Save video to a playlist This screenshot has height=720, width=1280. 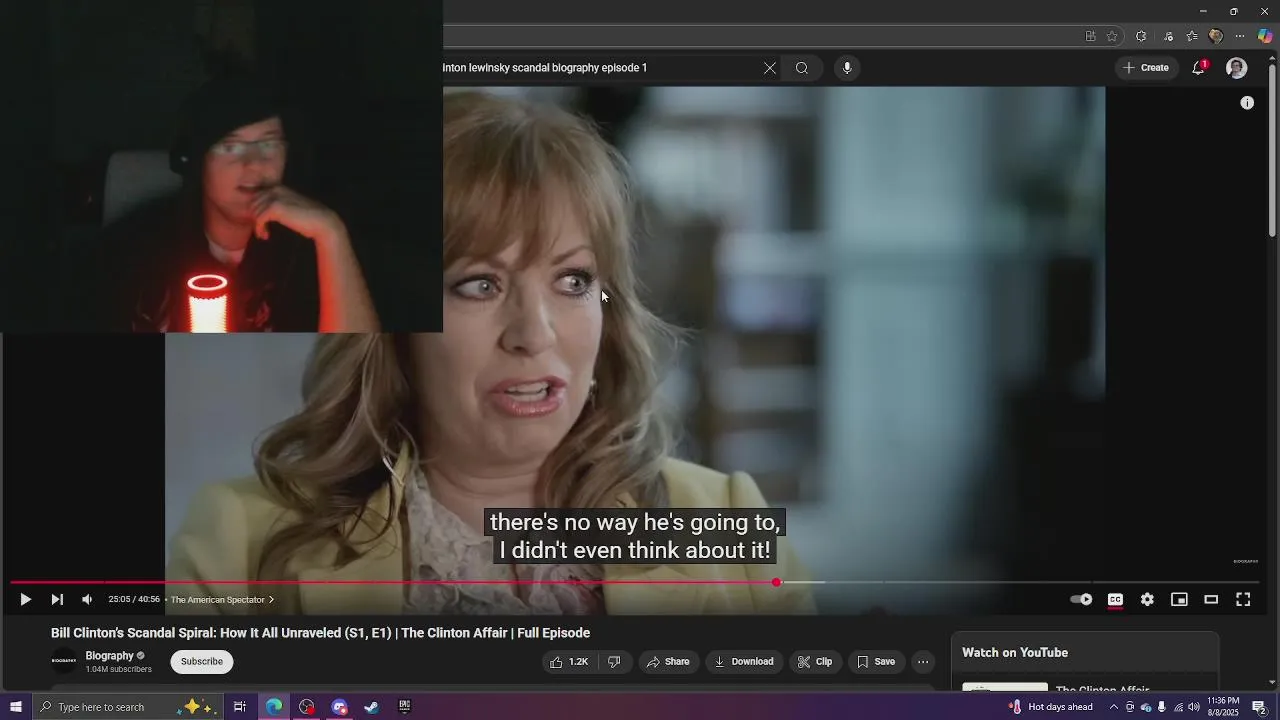pyautogui.click(x=876, y=662)
